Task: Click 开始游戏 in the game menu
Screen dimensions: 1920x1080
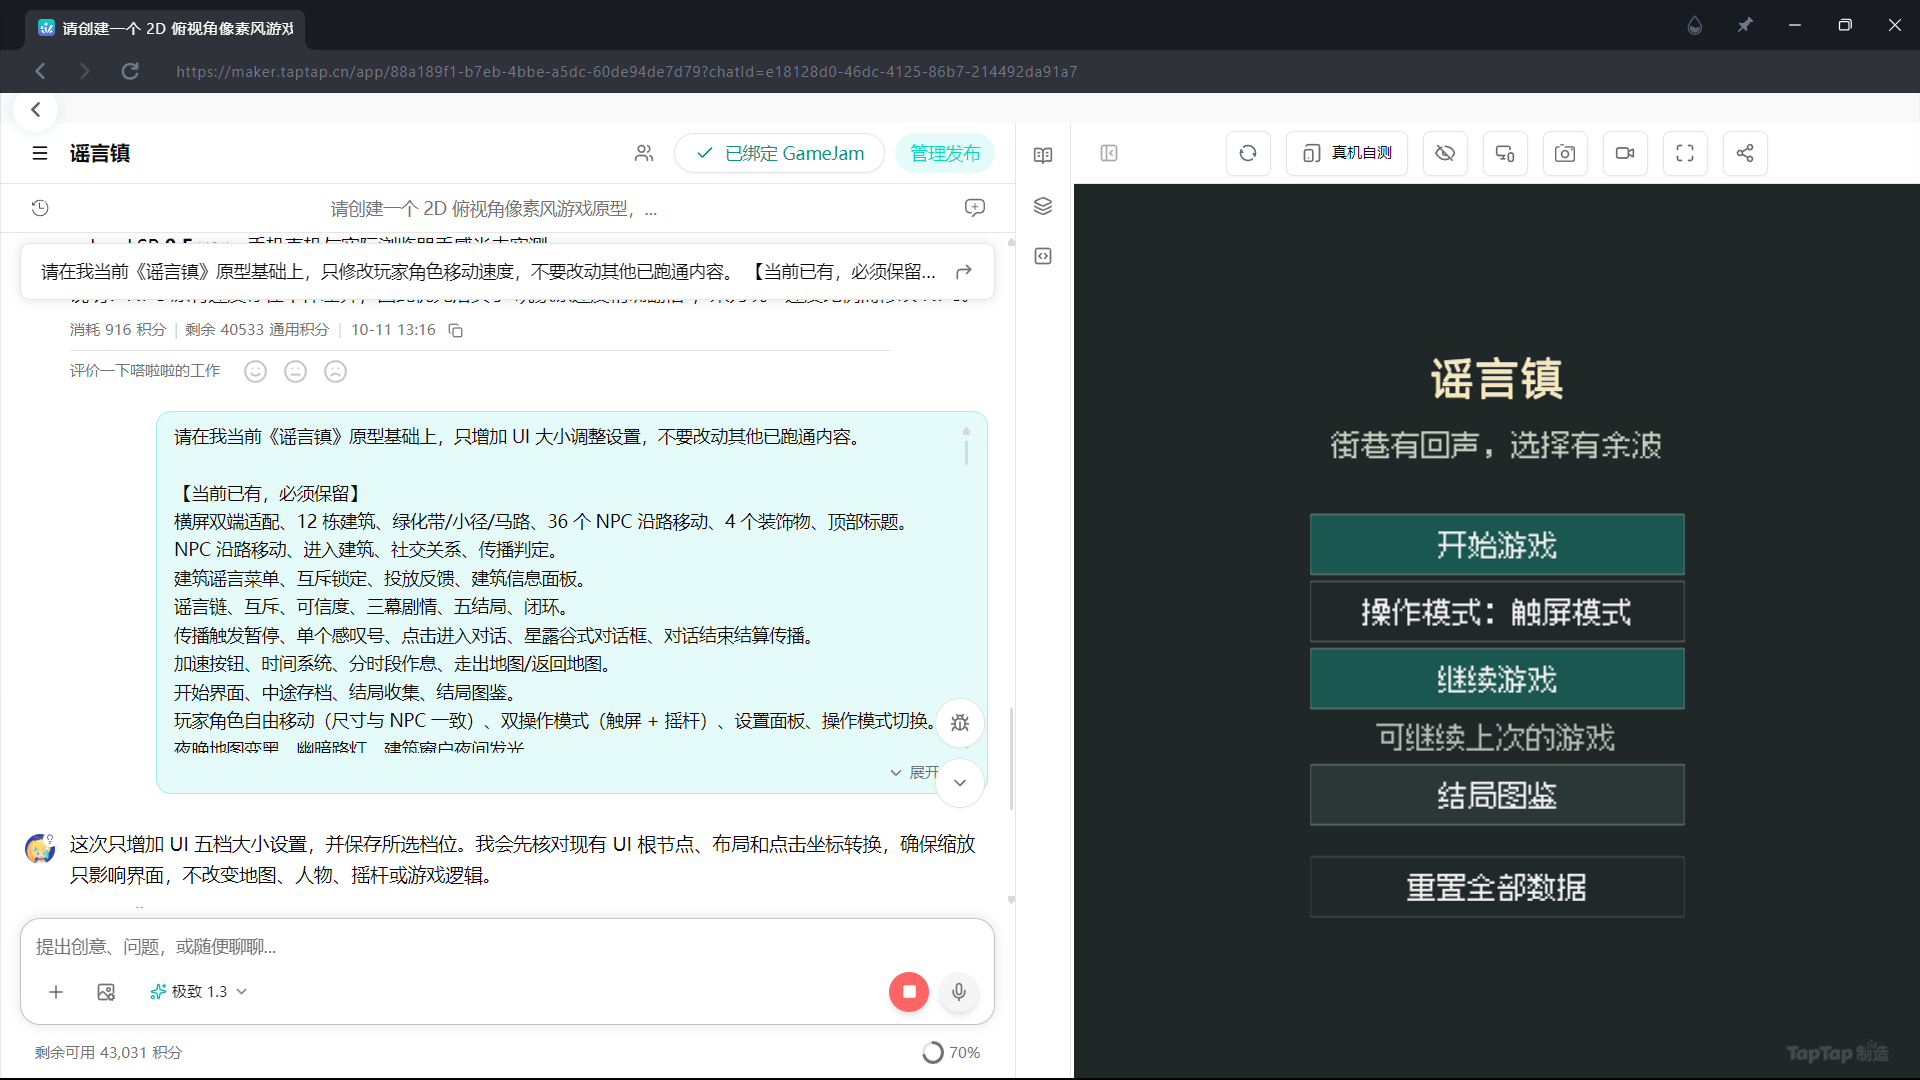Action: point(1497,545)
